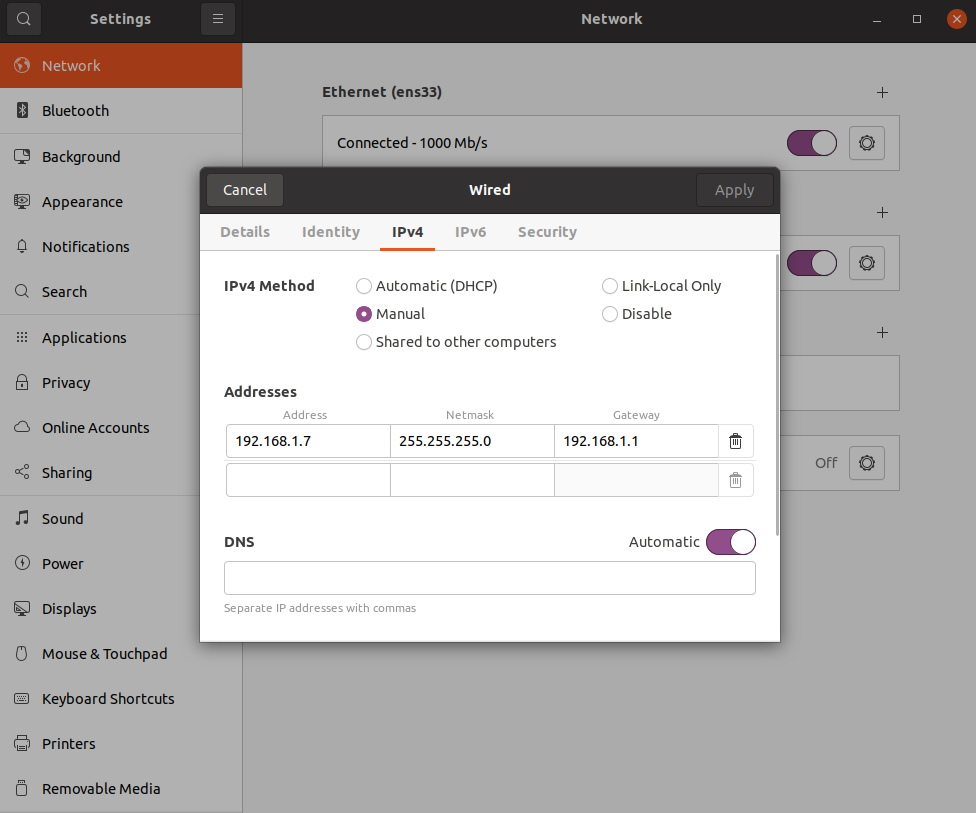The height and width of the screenshot is (813, 976).
Task: Click the DNS servers input field
Action: pos(490,578)
